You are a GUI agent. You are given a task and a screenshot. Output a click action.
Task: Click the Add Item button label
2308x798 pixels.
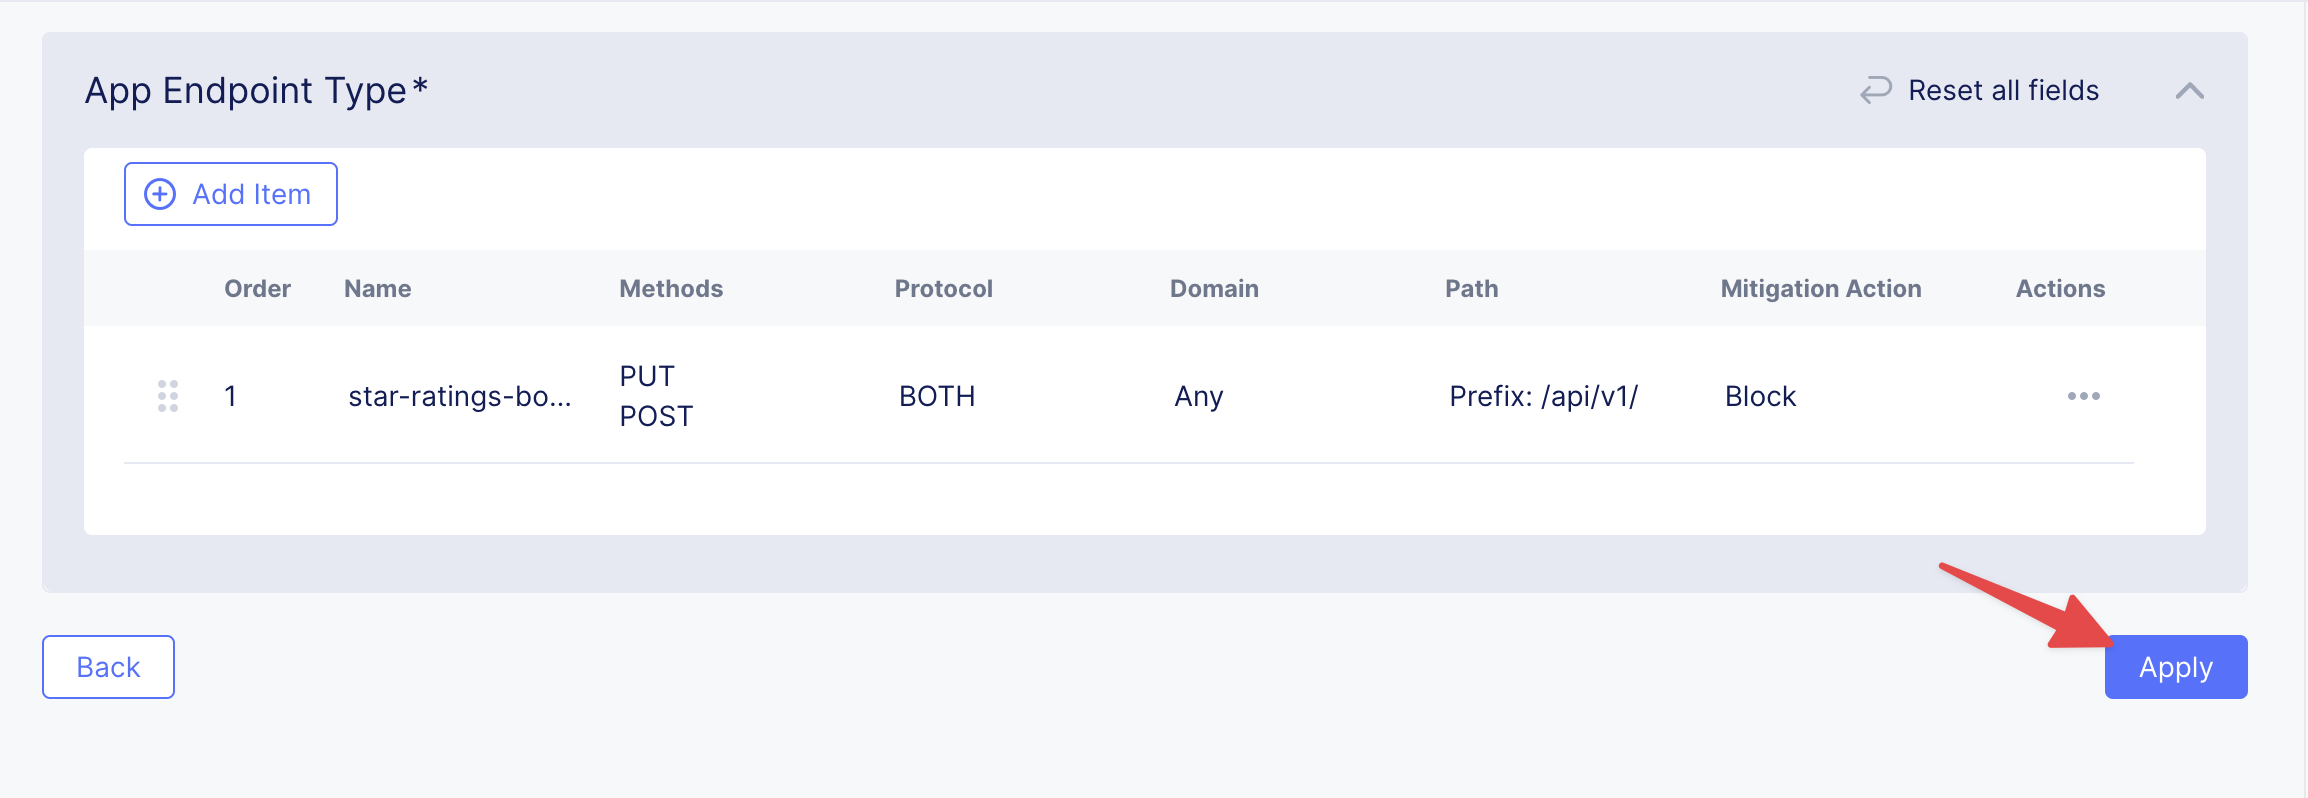(x=251, y=194)
